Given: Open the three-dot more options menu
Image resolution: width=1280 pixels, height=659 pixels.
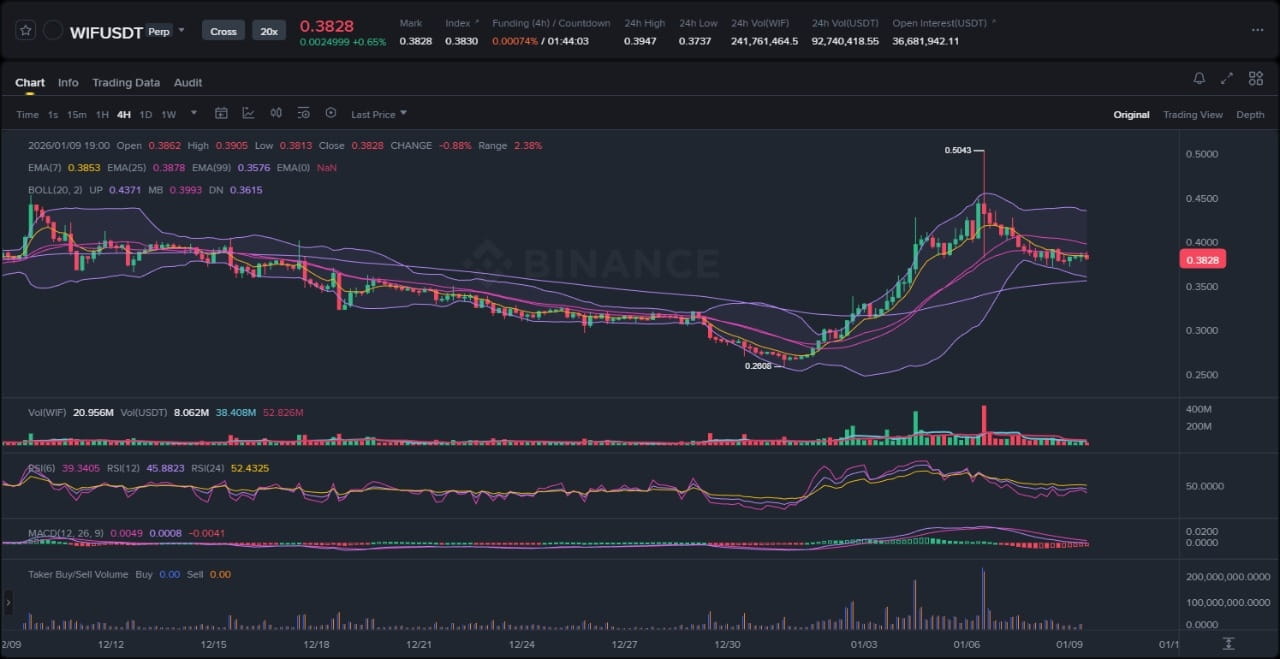Looking at the screenshot, I should point(1257,30).
